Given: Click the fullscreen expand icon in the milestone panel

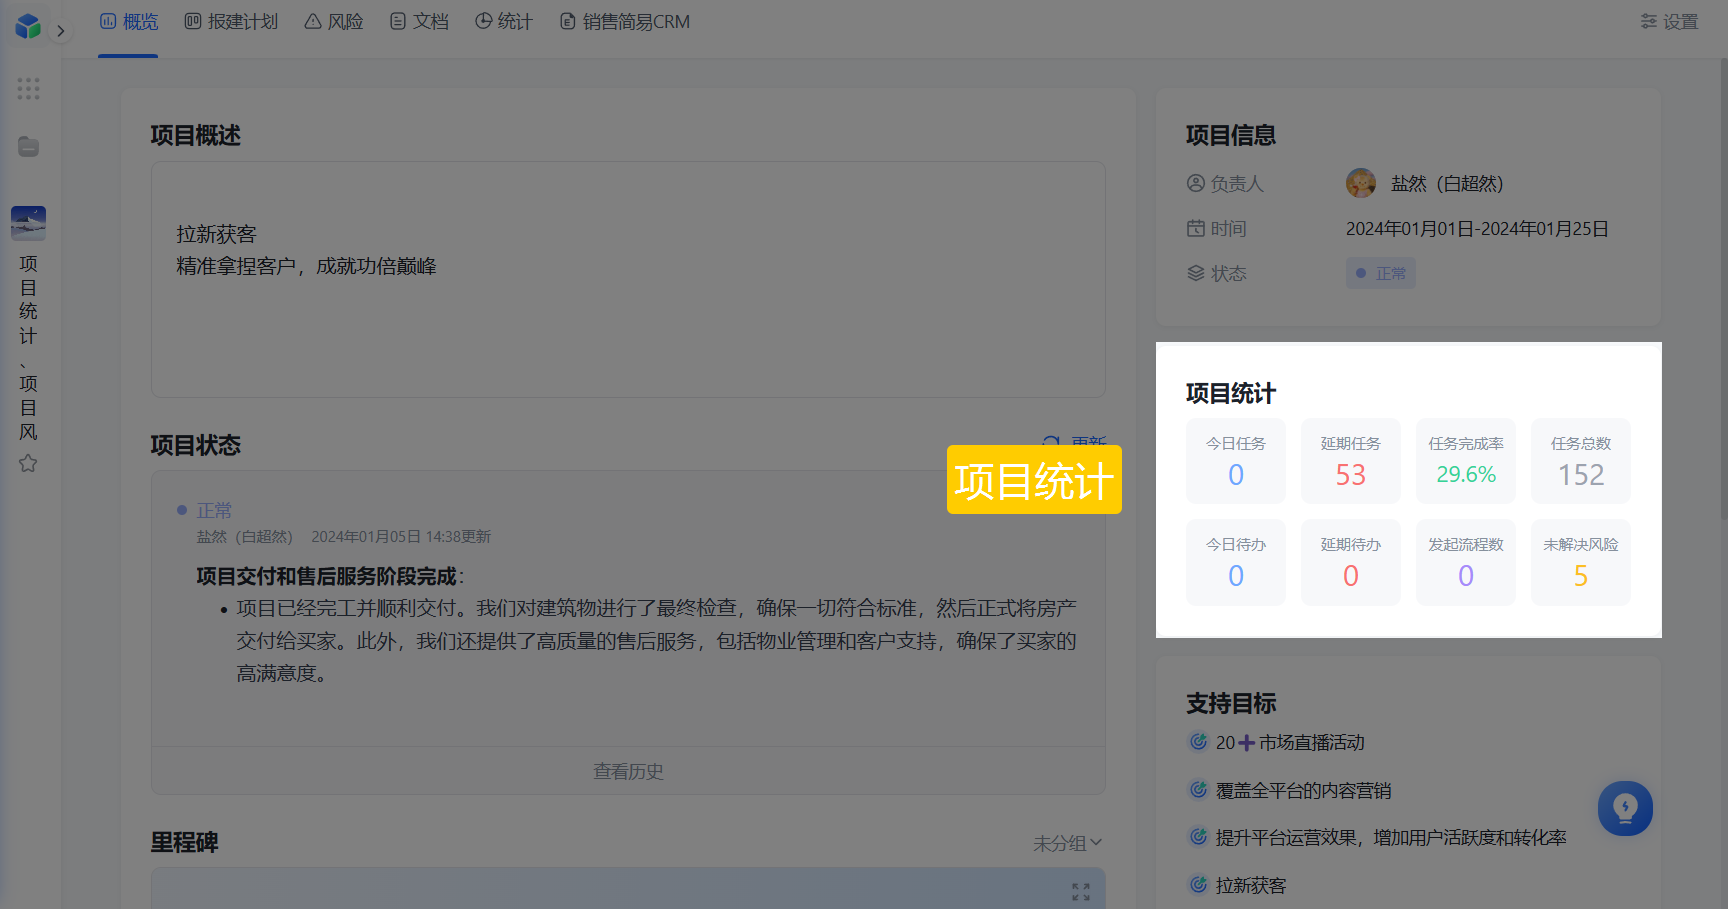Looking at the screenshot, I should [1081, 891].
